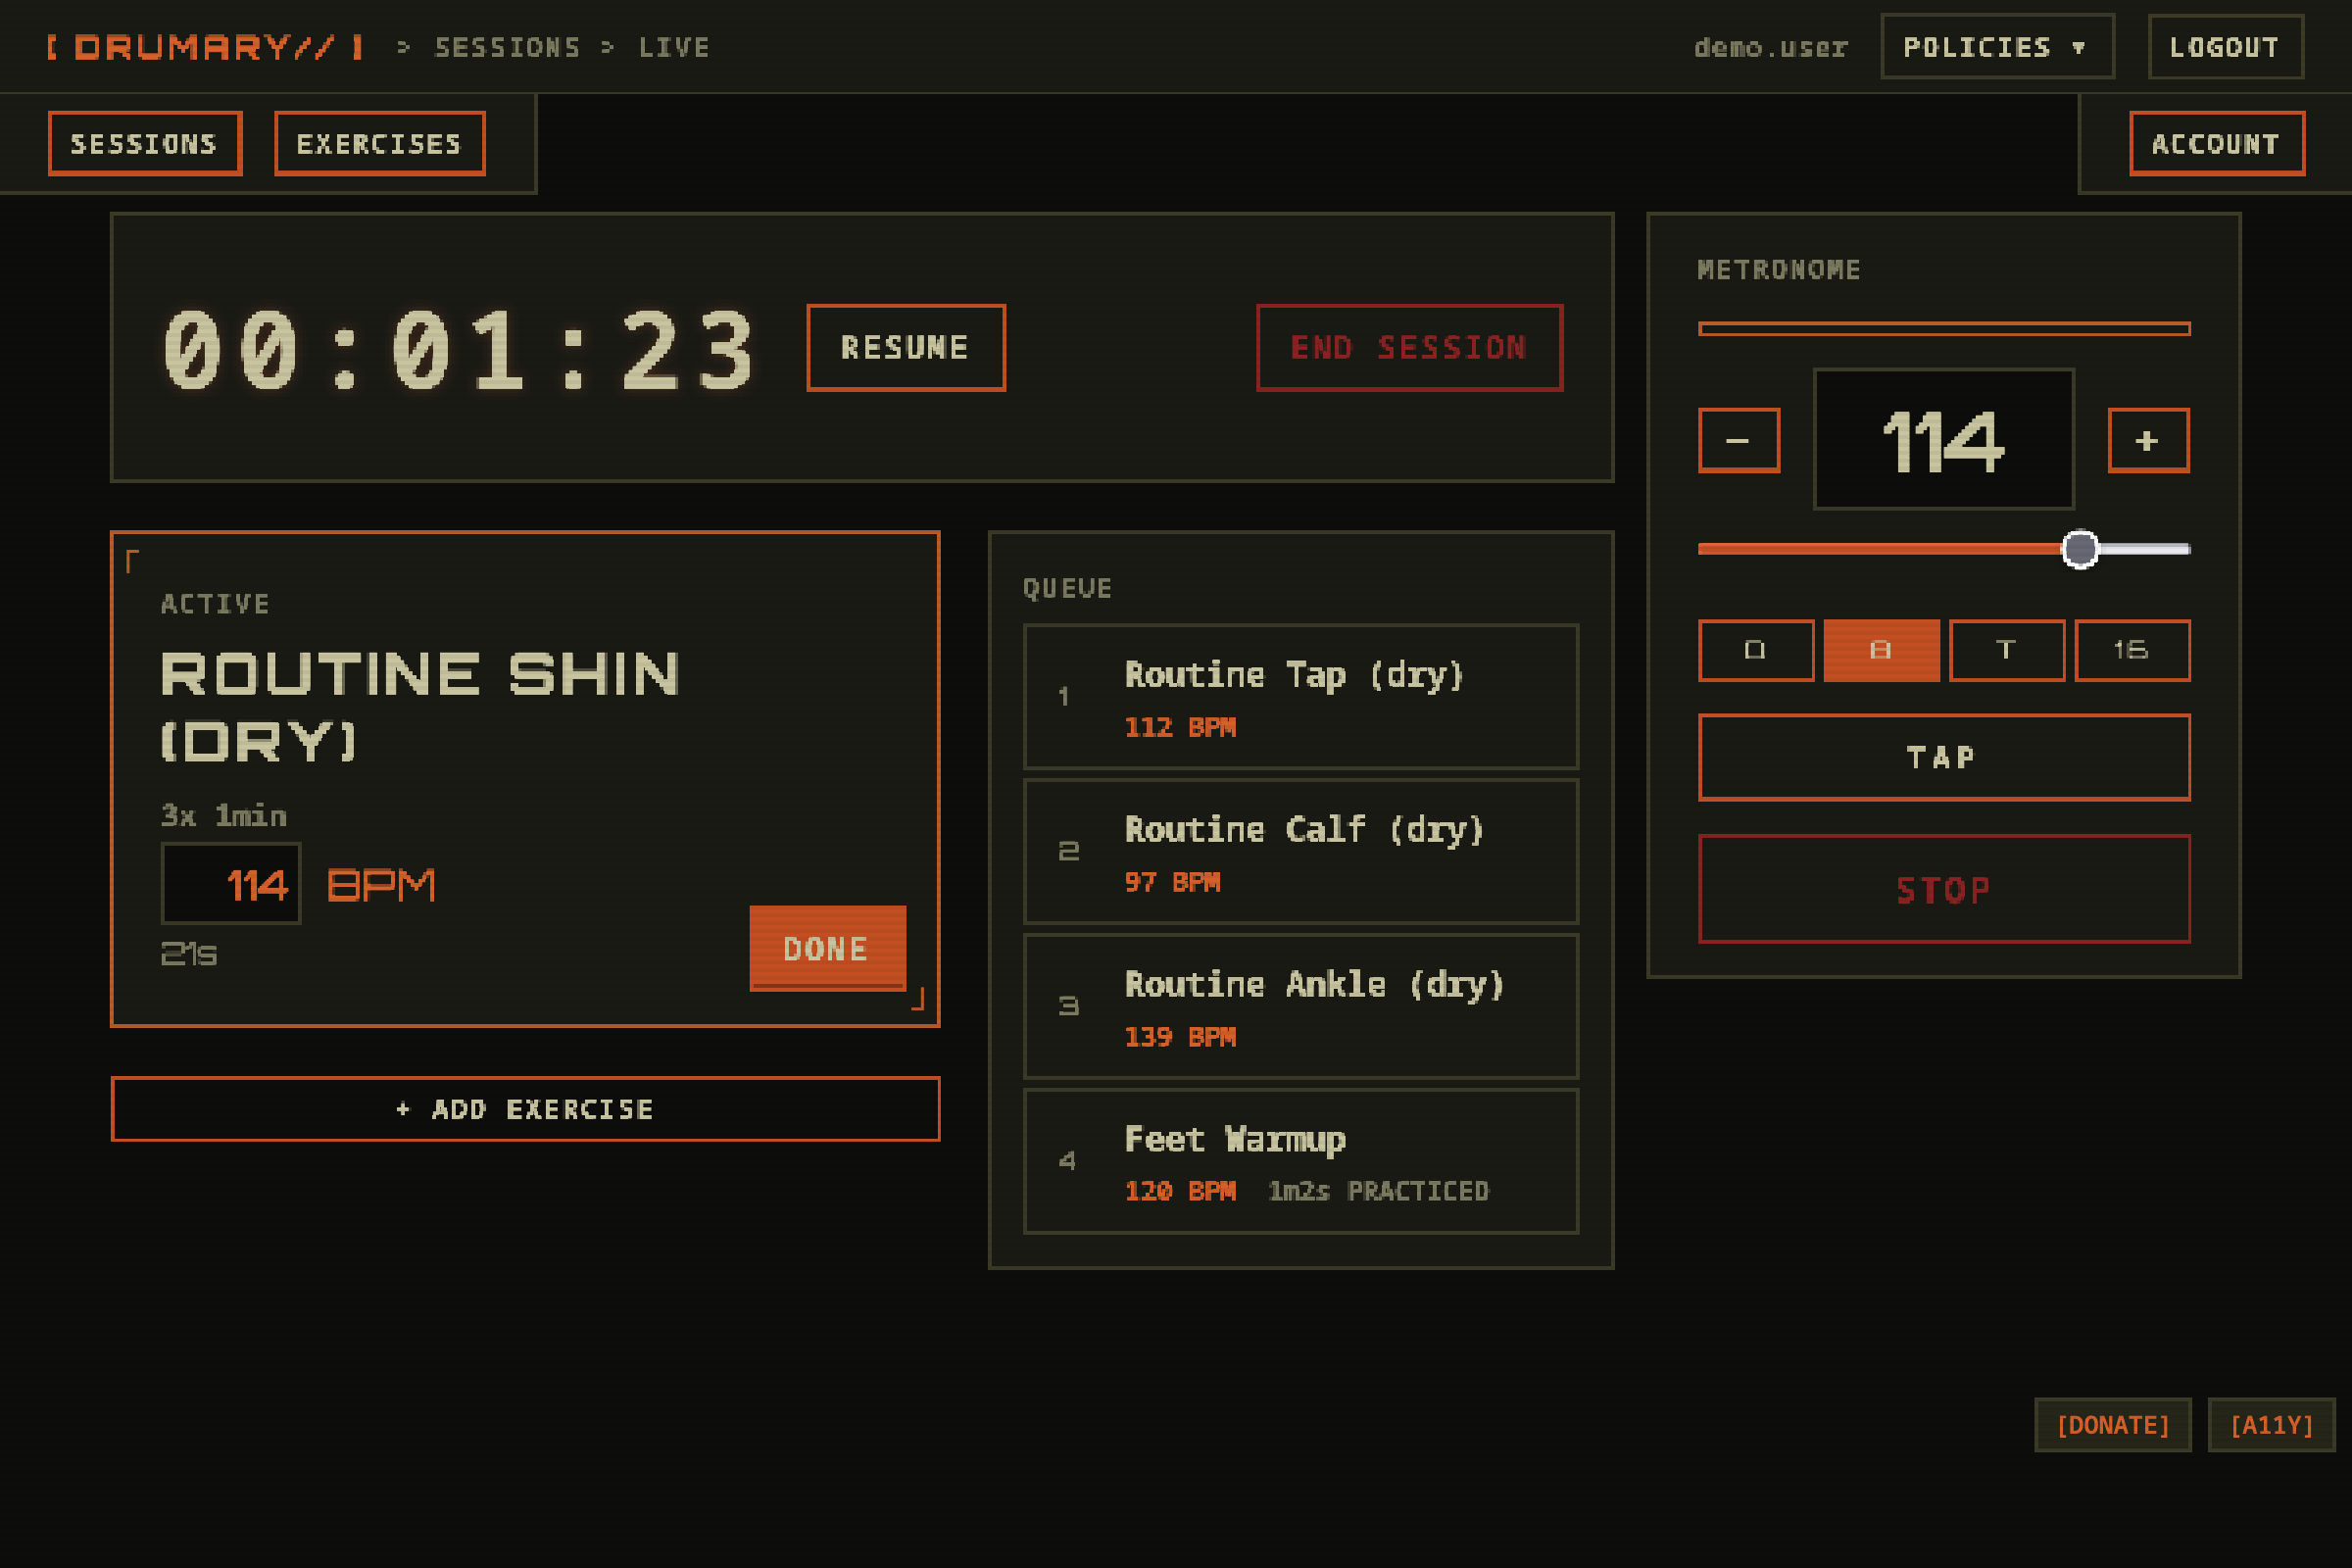This screenshot has width=2352, height=1568.
Task: Click LIVE in the breadcrumb
Action: tap(674, 47)
